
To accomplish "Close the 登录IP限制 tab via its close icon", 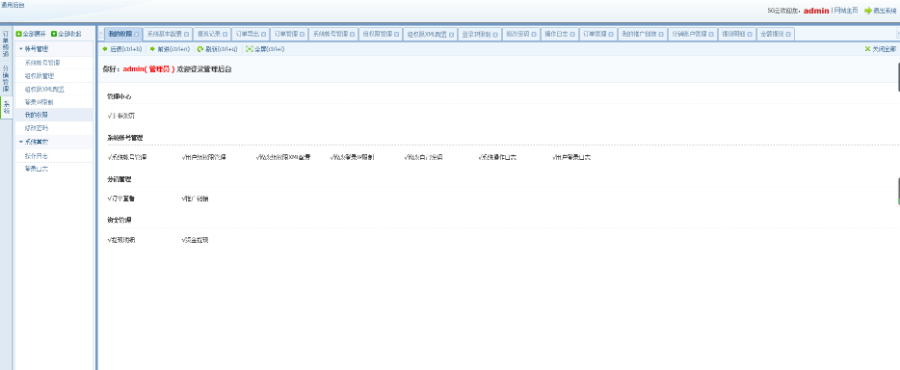I will pos(495,34).
